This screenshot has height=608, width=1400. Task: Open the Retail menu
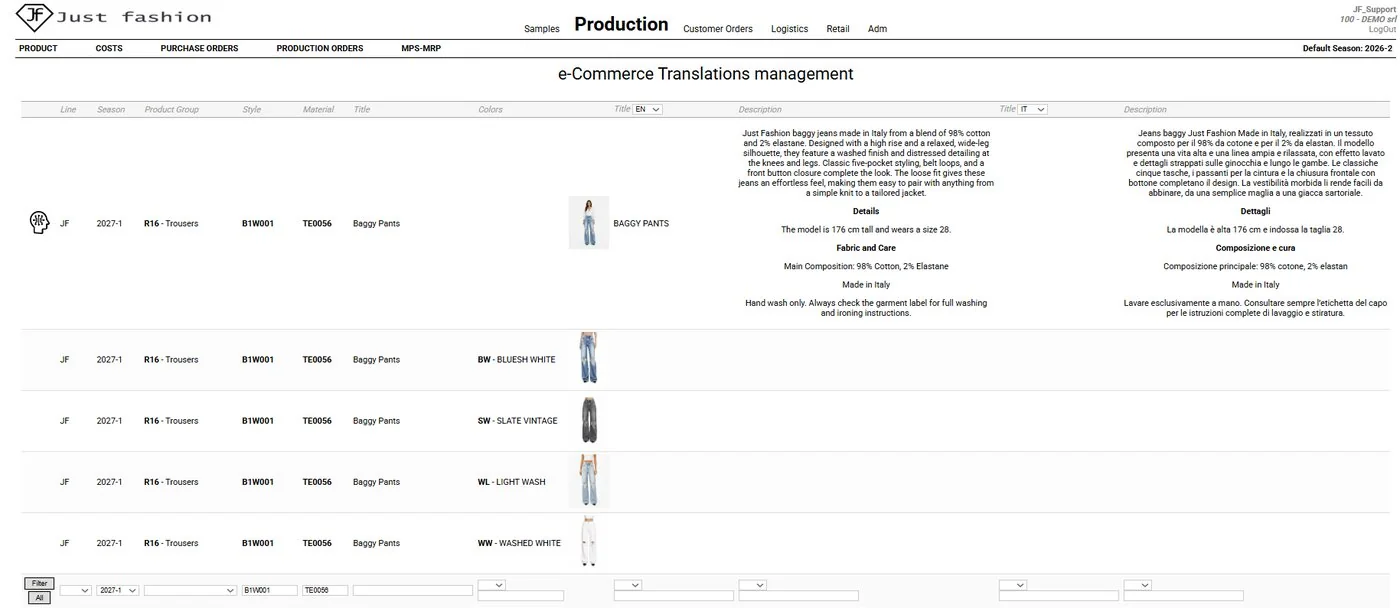[x=838, y=29]
